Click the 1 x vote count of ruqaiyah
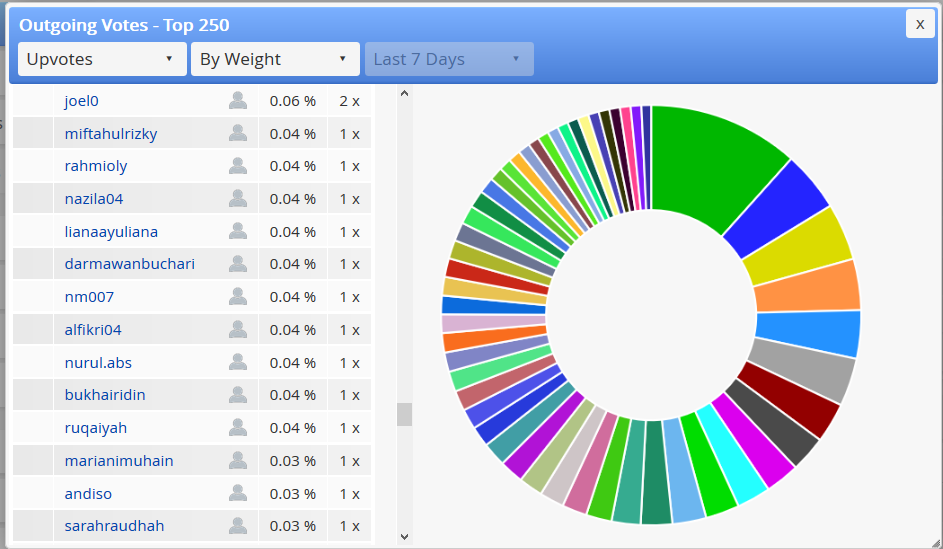The width and height of the screenshot is (943, 549). click(349, 428)
